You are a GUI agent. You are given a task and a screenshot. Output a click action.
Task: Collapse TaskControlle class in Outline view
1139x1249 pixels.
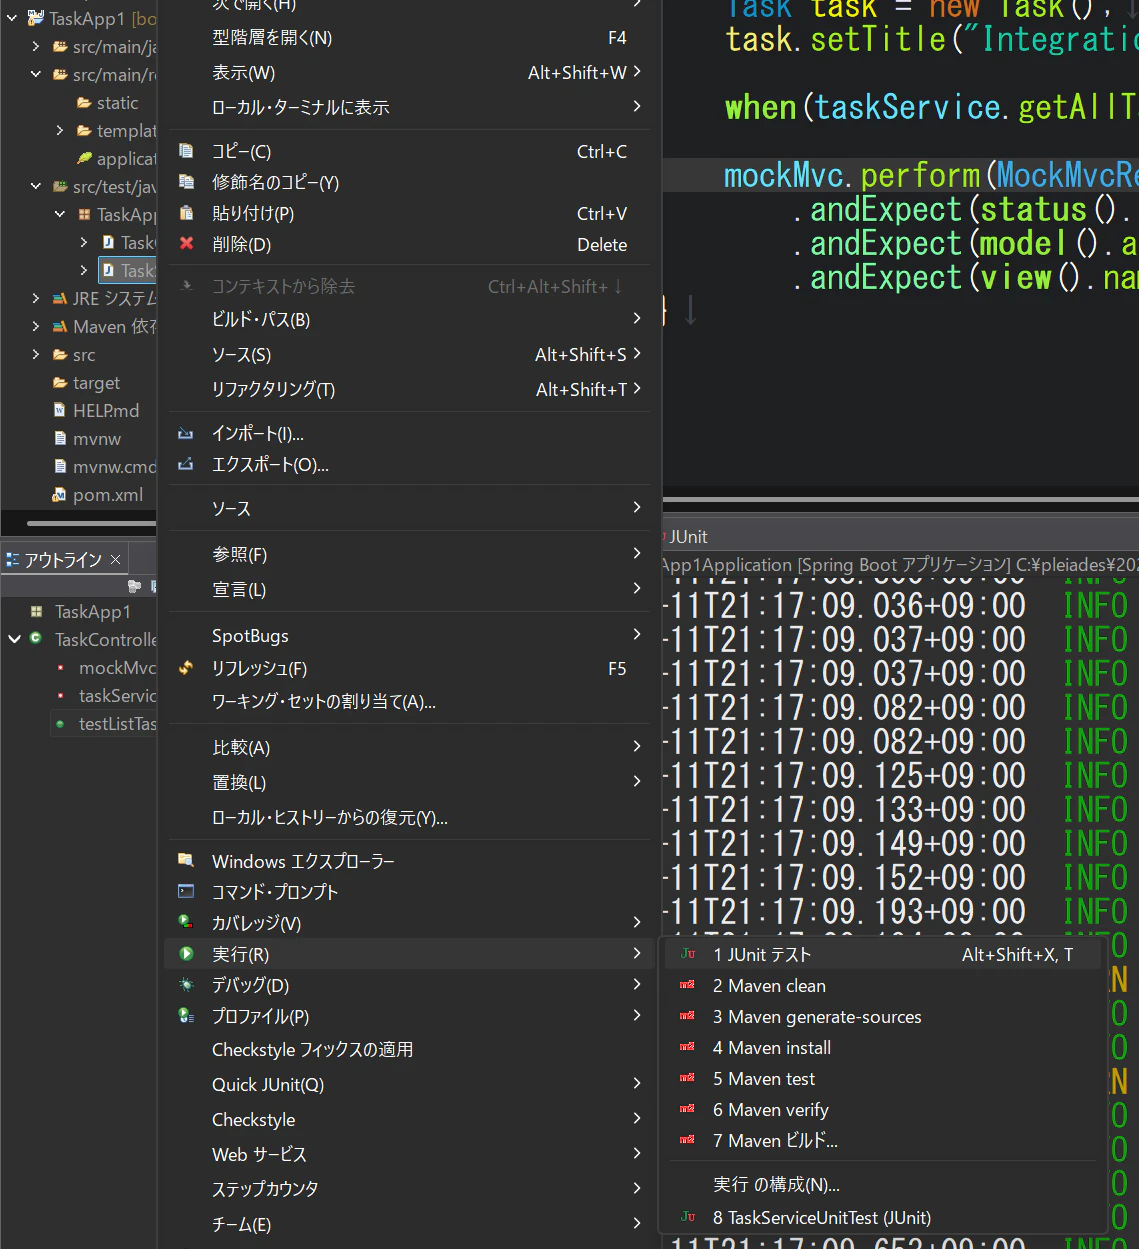point(14,639)
